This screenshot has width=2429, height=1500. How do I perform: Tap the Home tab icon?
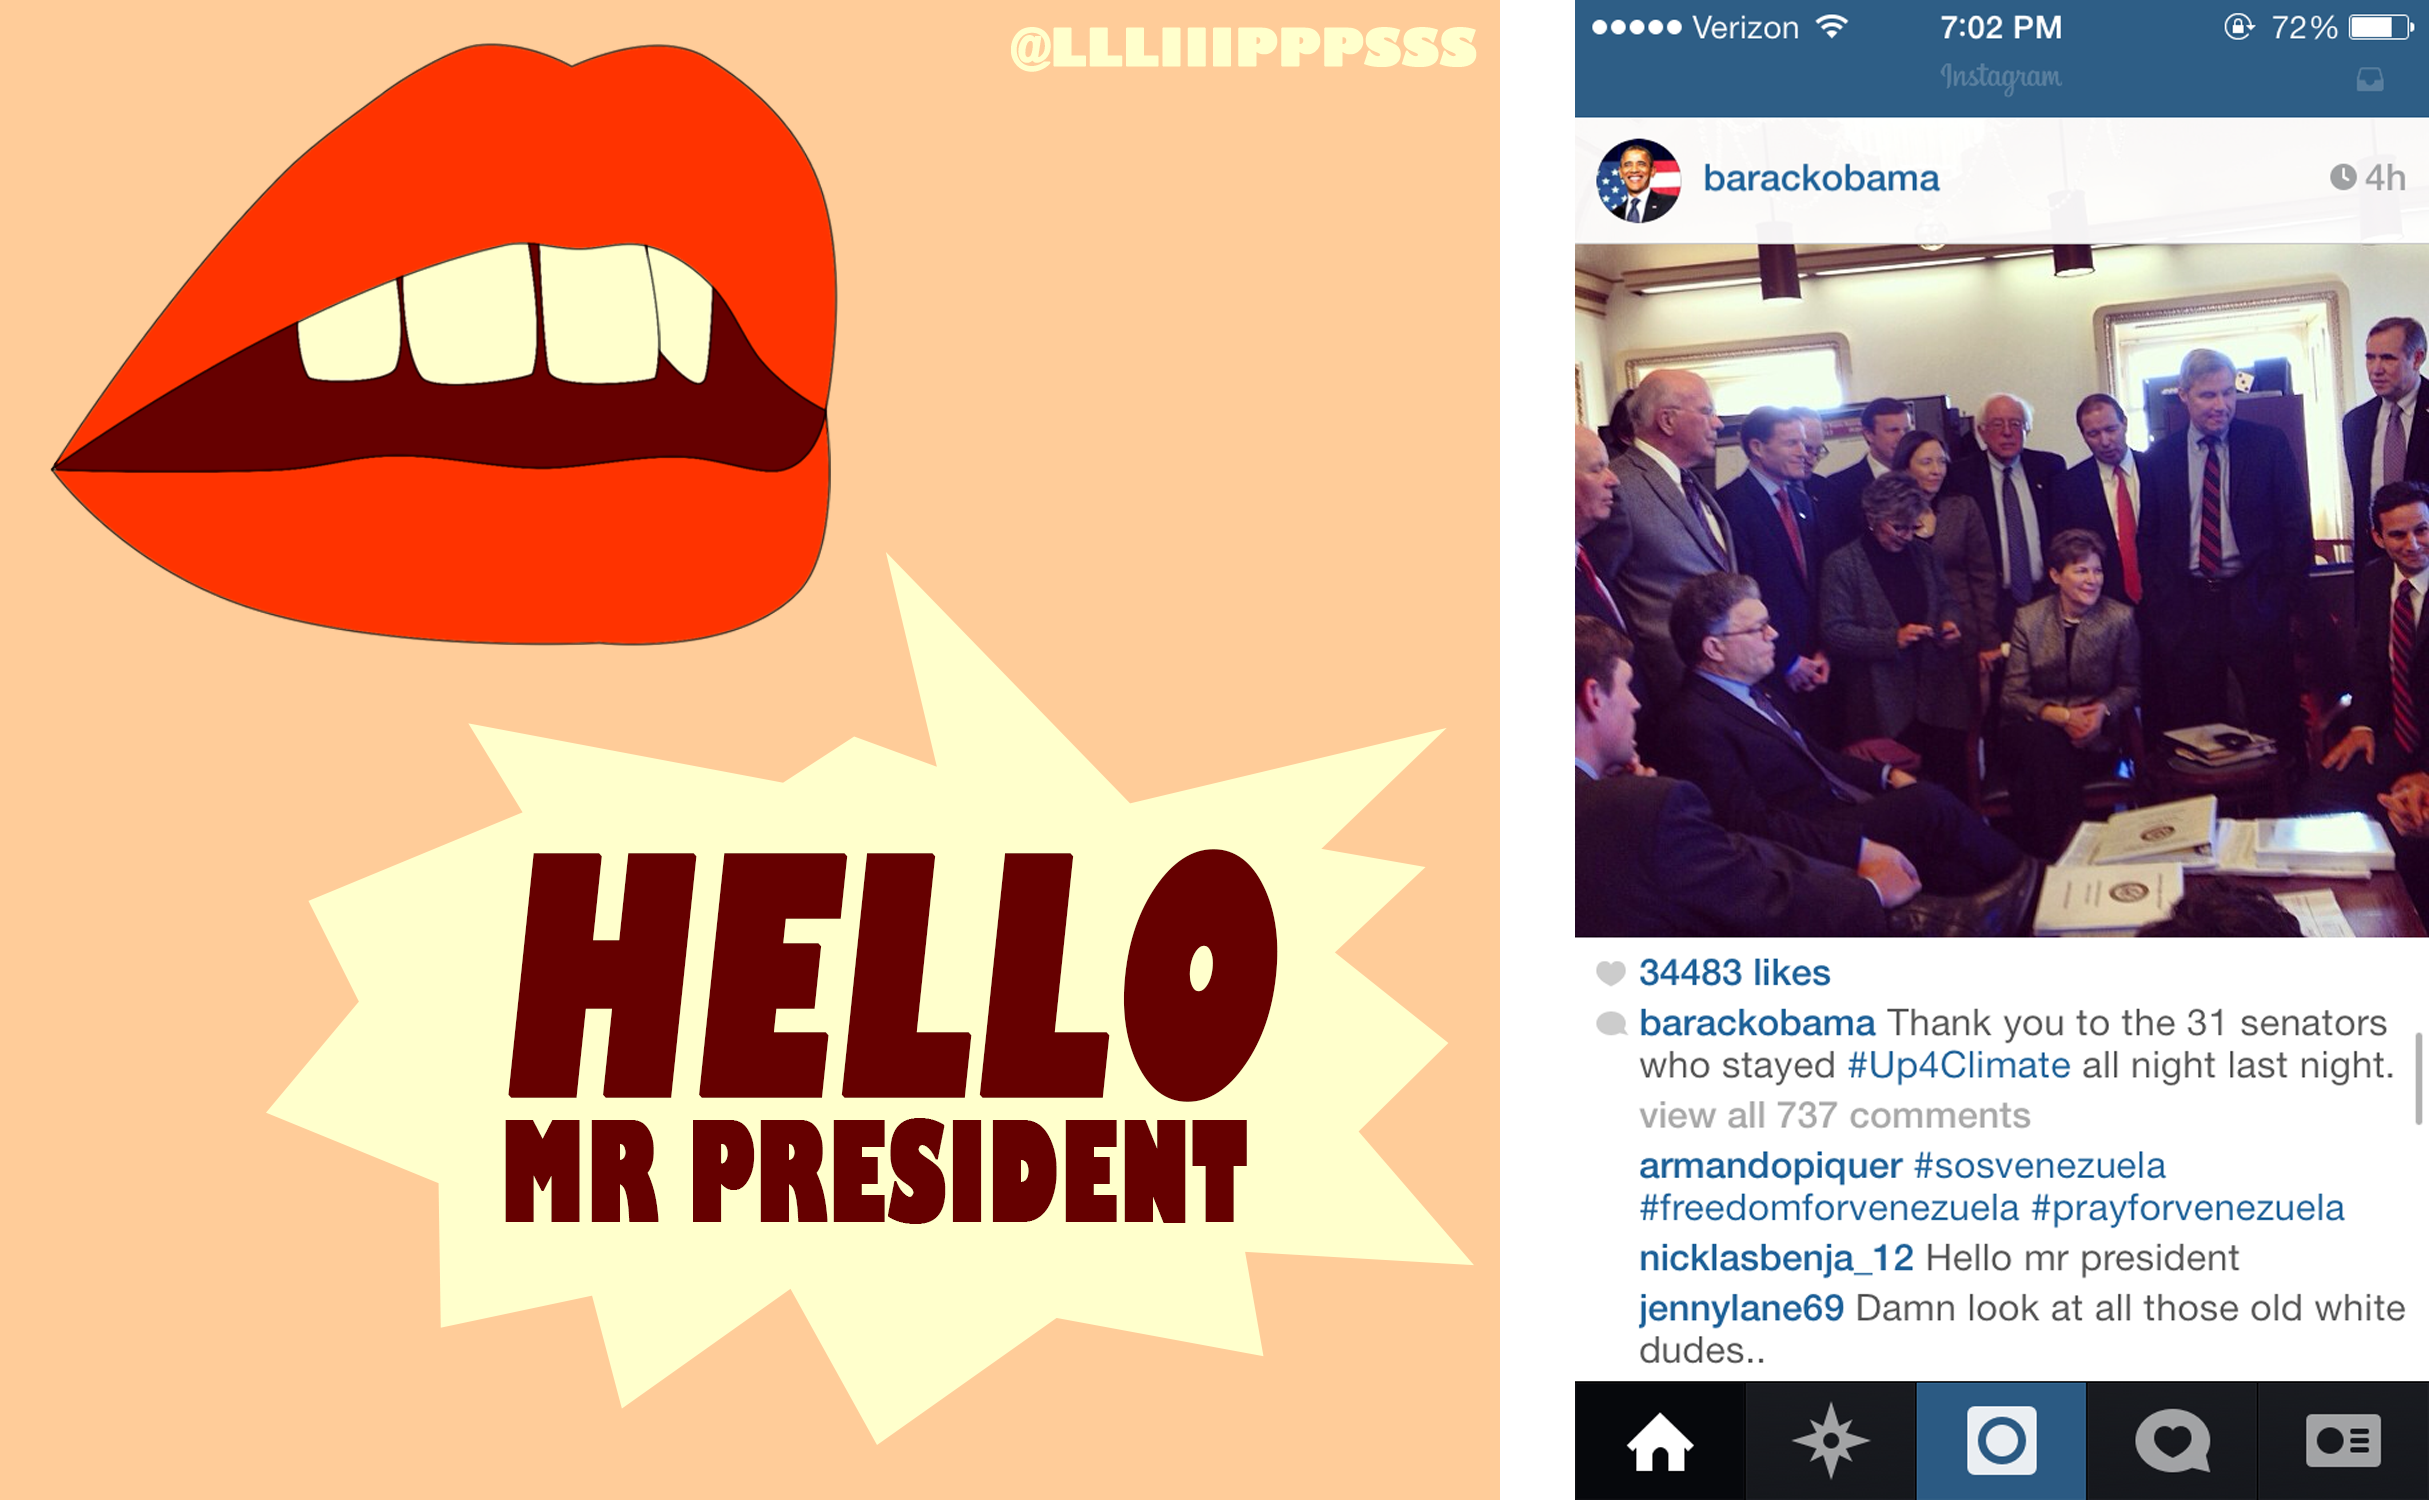point(1660,1441)
